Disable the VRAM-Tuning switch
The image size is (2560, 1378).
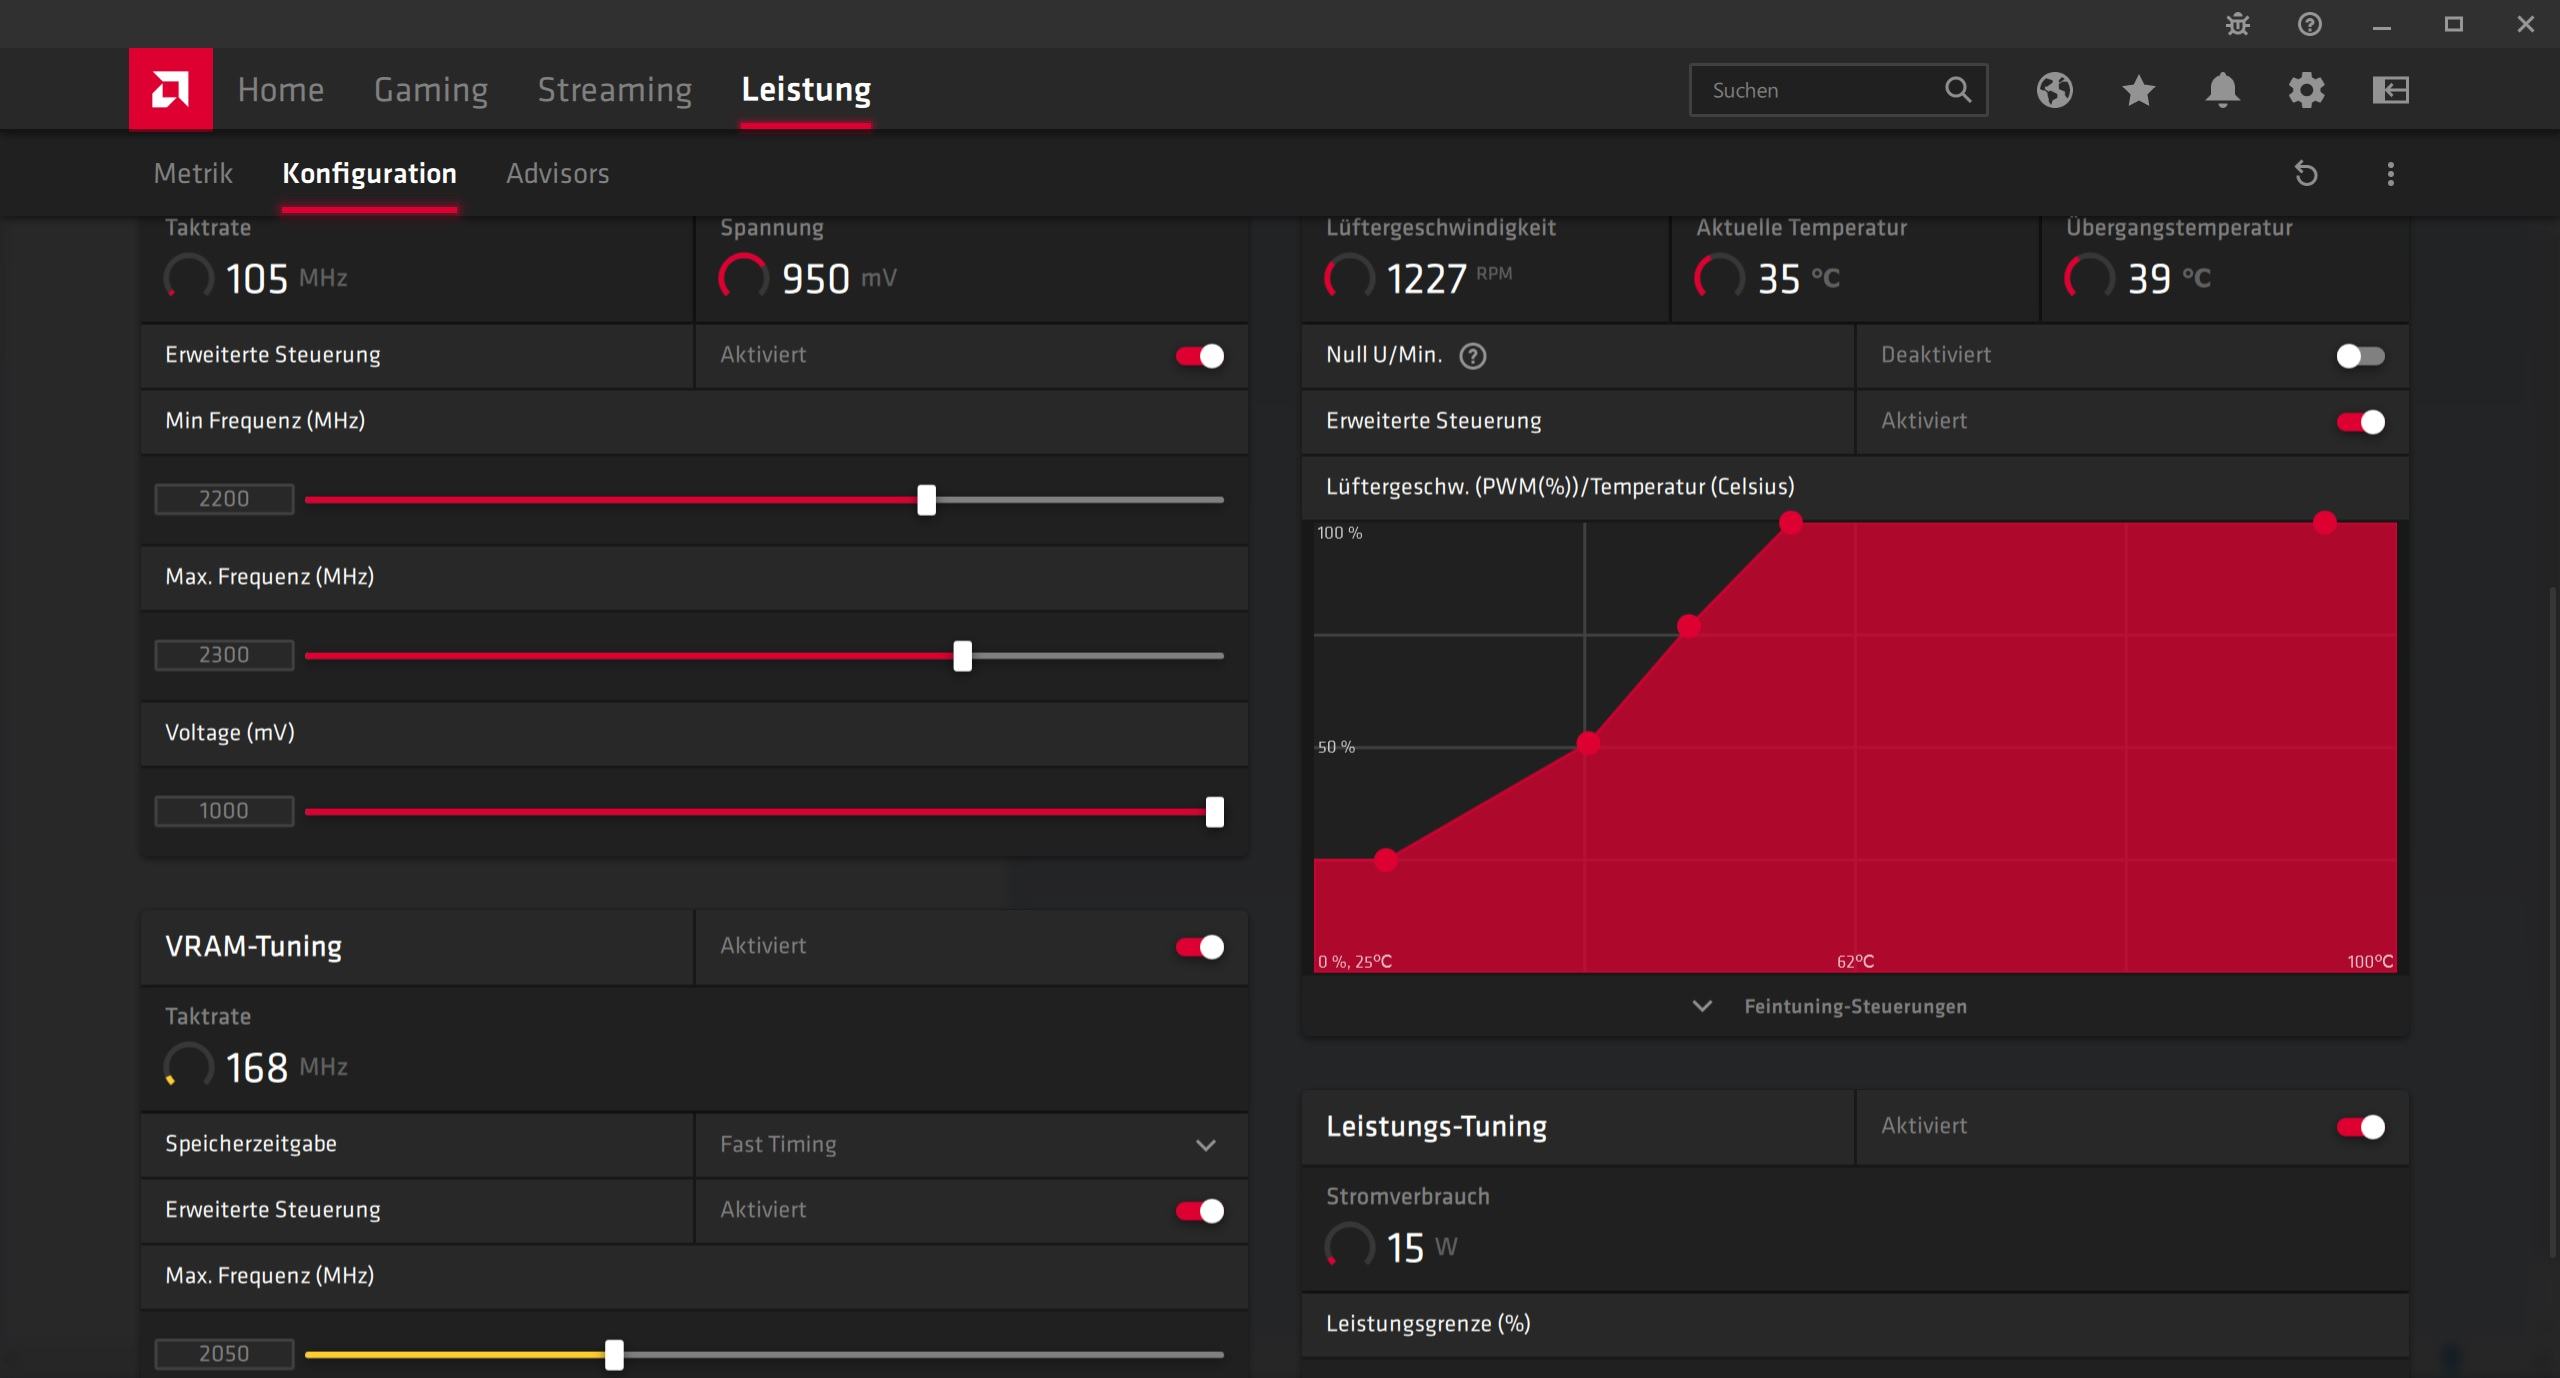click(x=1200, y=947)
